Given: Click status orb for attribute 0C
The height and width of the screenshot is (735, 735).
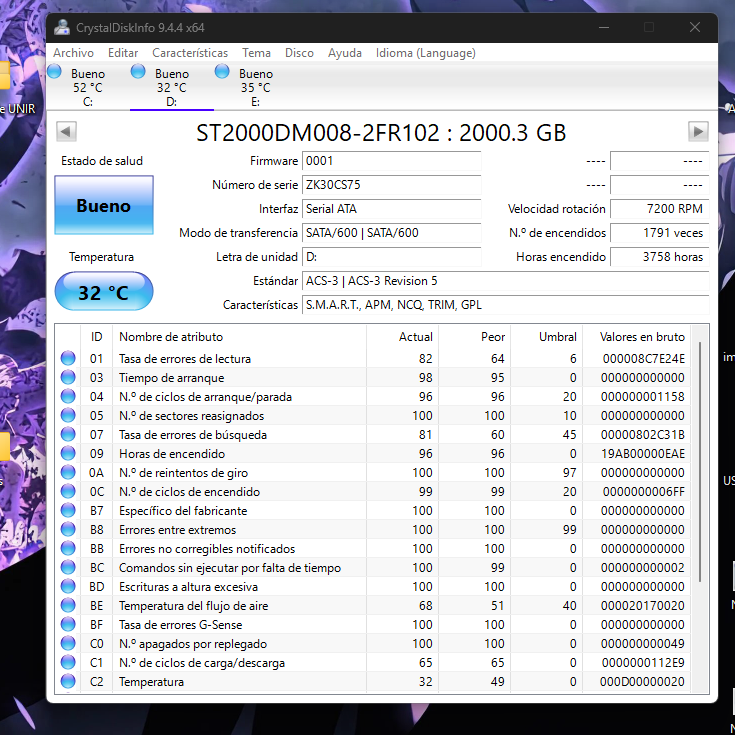Looking at the screenshot, I should pyautogui.click(x=68, y=491).
